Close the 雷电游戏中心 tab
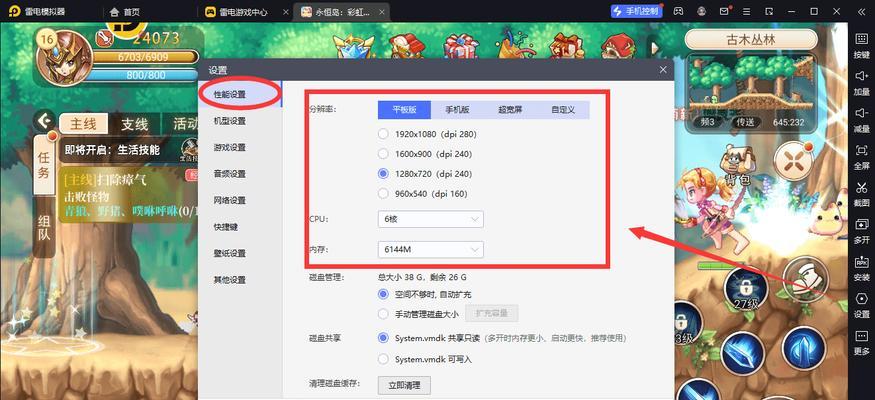The image size is (875, 400). [x=285, y=12]
